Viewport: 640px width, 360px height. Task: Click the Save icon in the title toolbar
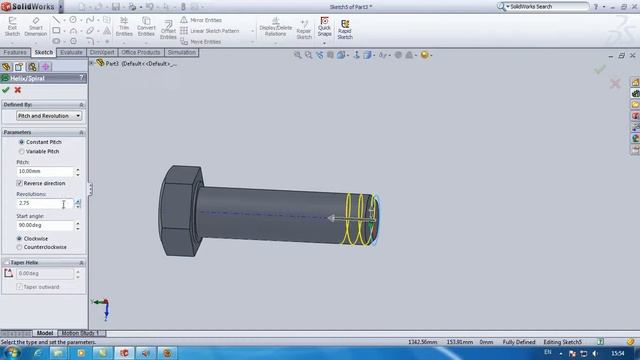pos(116,7)
